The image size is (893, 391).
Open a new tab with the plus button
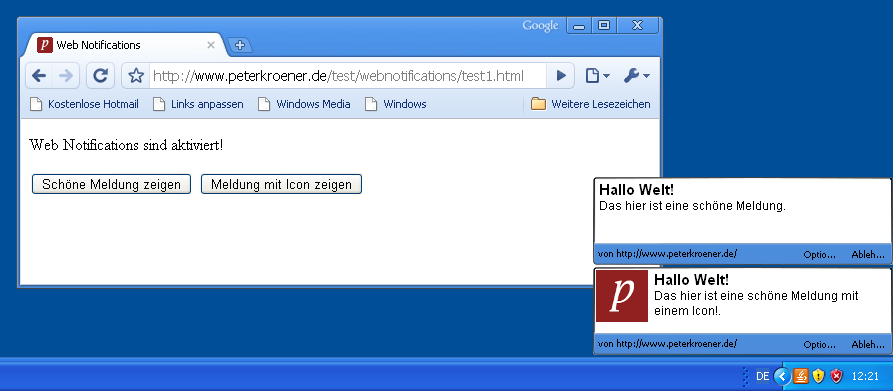tap(240, 46)
